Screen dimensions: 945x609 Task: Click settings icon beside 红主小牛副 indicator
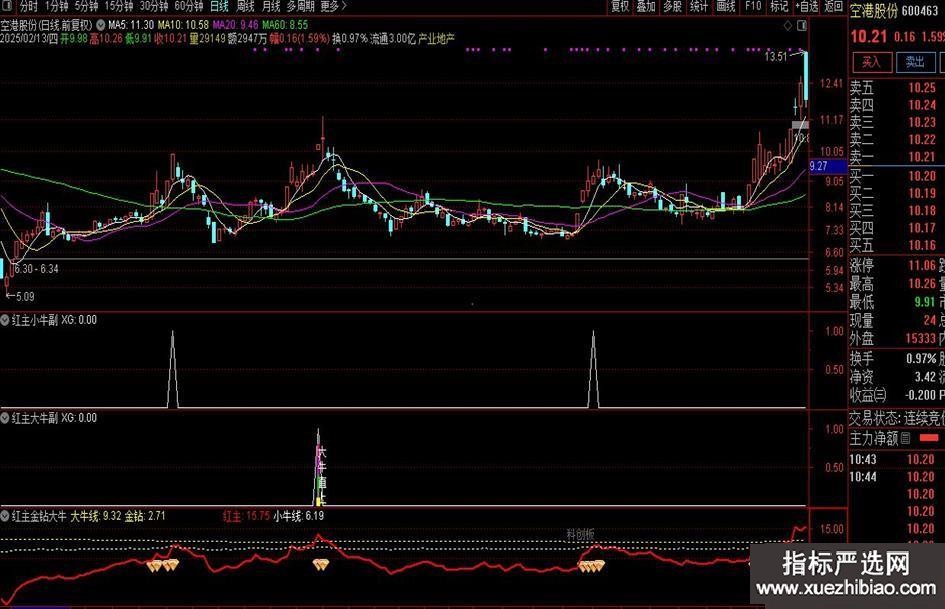coord(6,320)
